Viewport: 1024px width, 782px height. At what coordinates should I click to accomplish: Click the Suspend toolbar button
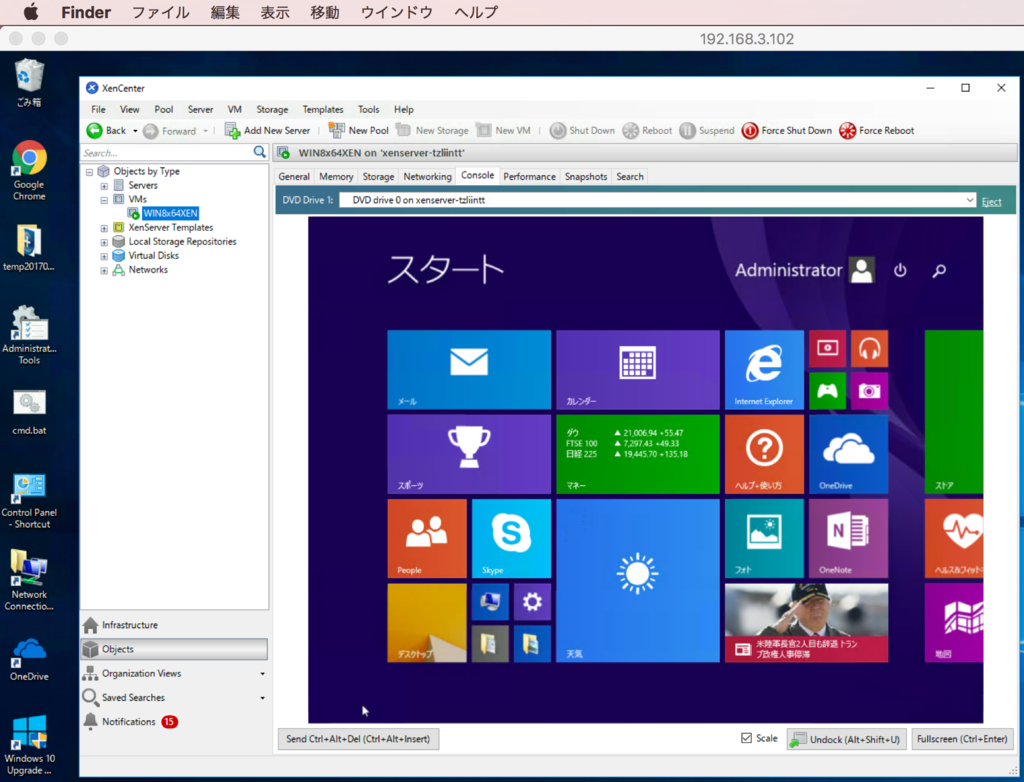(x=707, y=131)
